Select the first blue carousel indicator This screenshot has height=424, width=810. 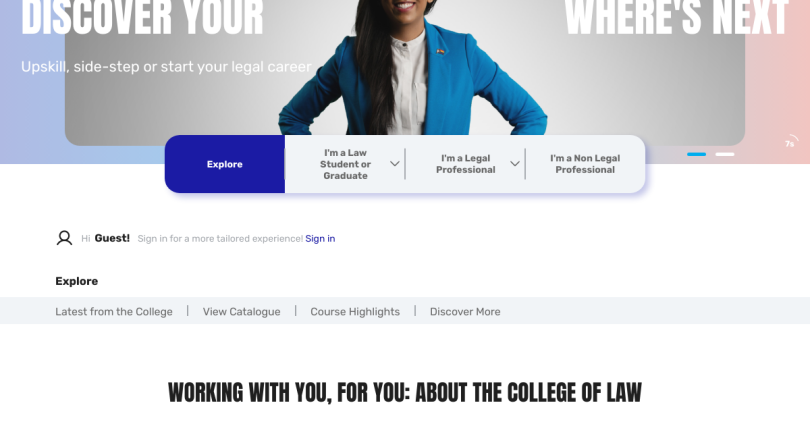(696, 154)
